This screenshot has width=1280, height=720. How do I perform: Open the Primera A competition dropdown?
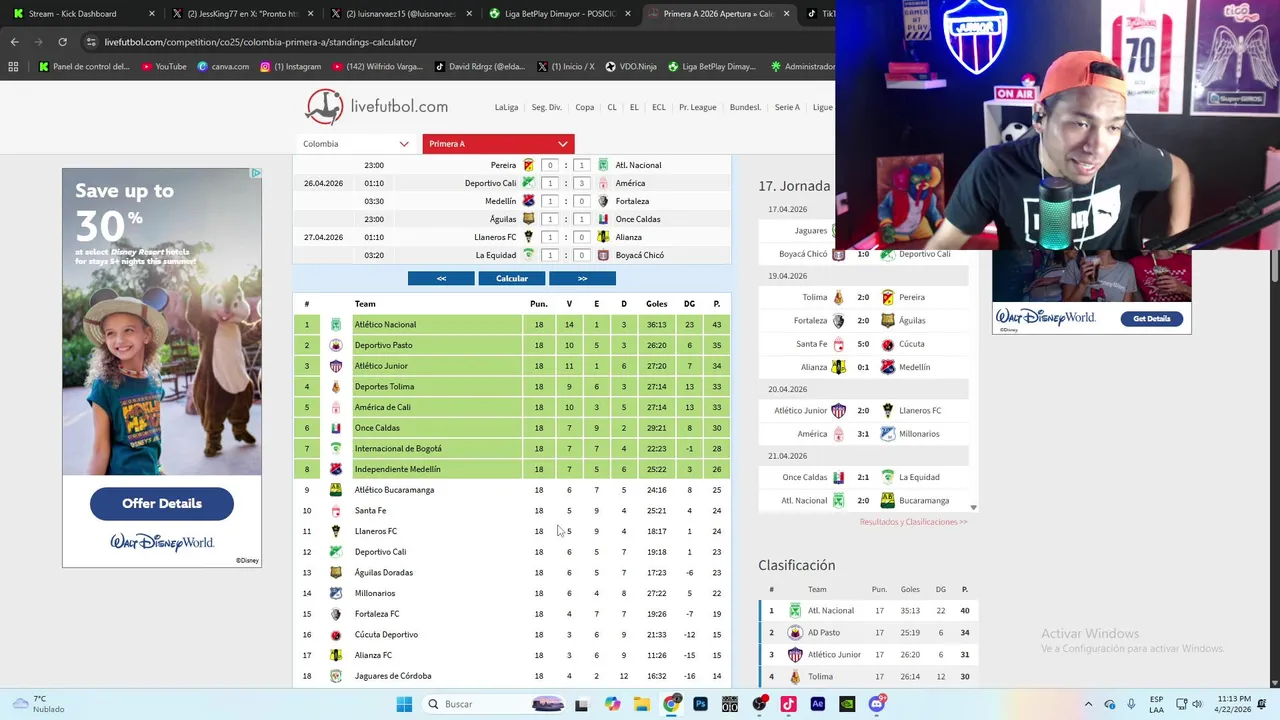[x=498, y=144]
